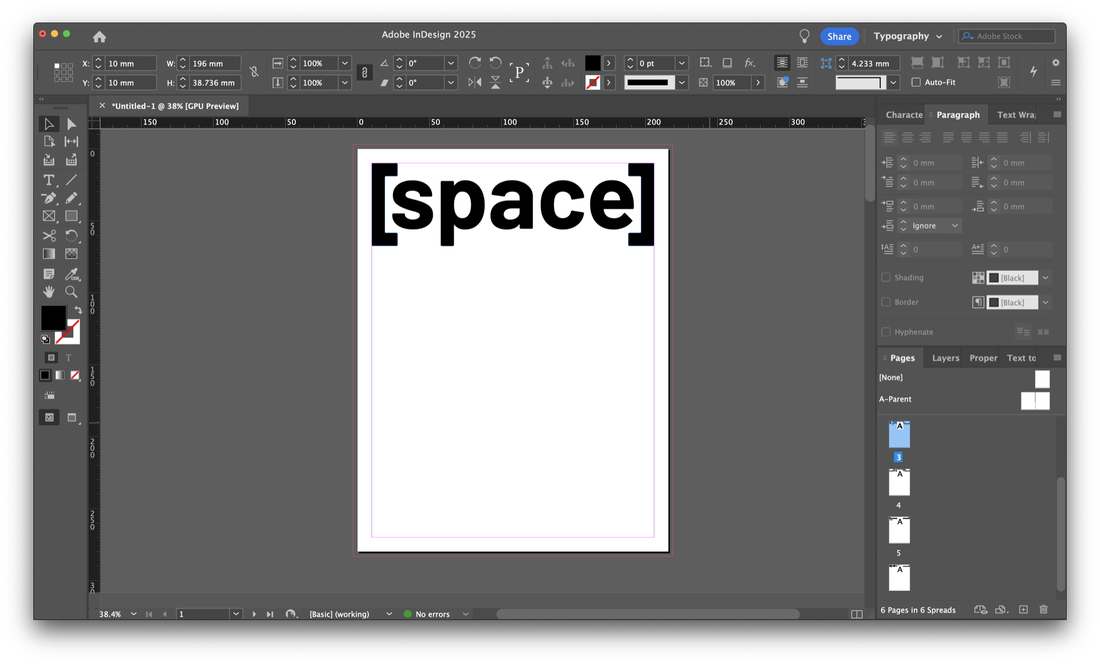
Task: Open Quick Apply lightning icon
Action: click(x=1033, y=71)
